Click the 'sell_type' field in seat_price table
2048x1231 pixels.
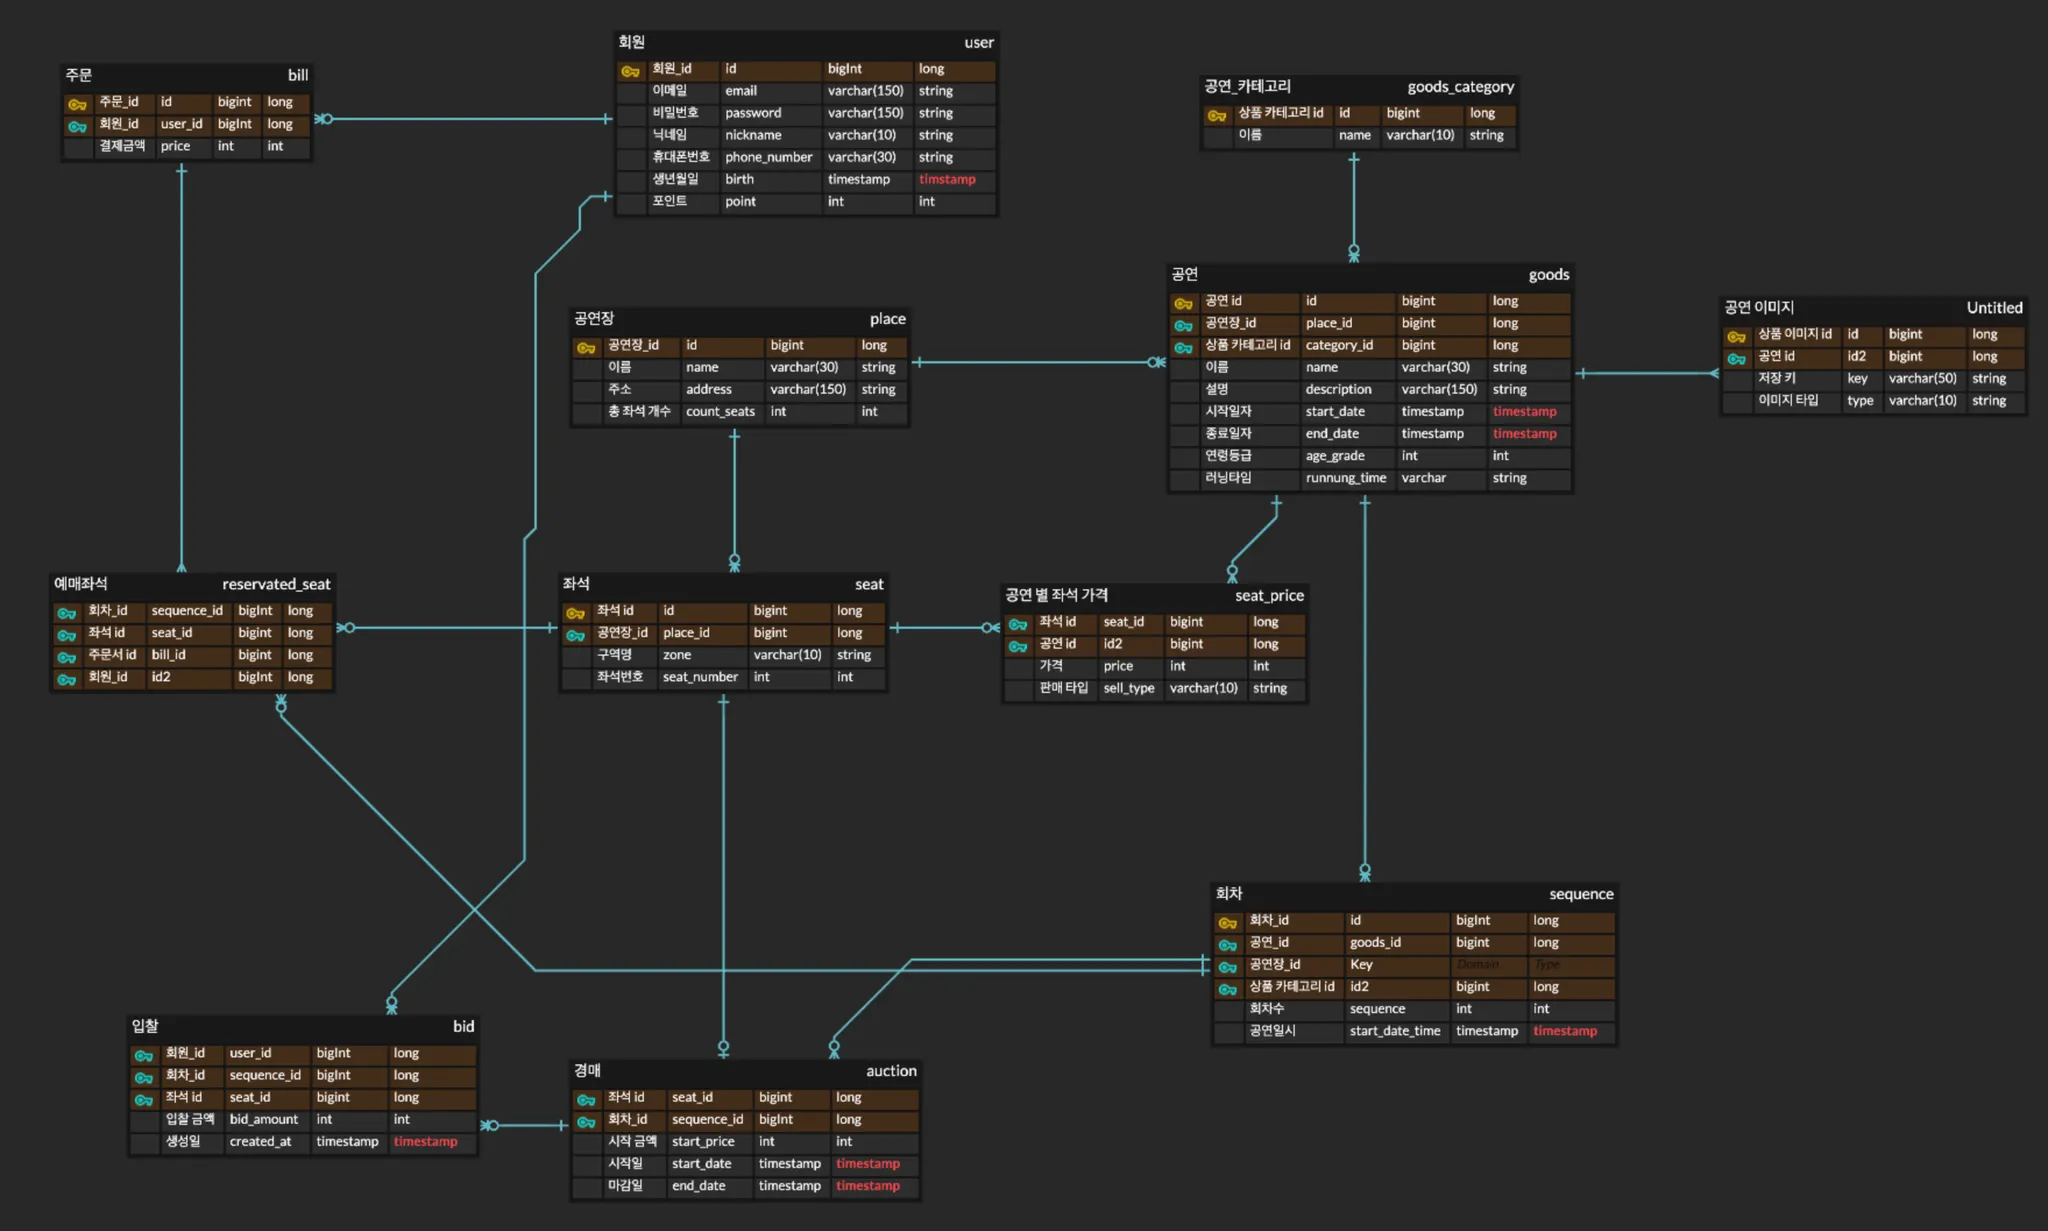1128,689
